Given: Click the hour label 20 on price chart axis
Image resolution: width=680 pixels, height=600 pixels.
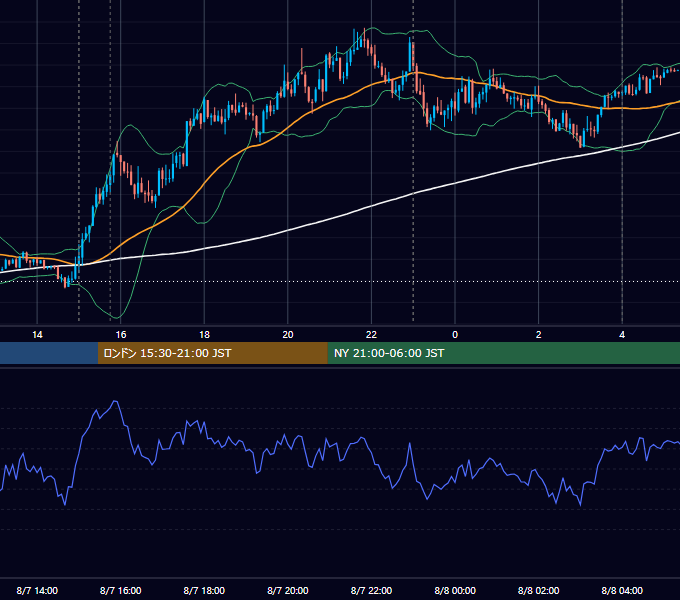Looking at the screenshot, I should [x=288, y=335].
